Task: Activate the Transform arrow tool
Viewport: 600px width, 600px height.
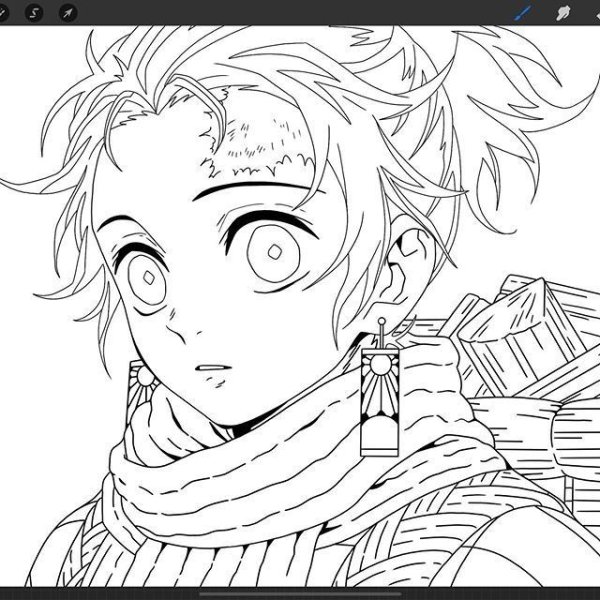Action: click(68, 13)
